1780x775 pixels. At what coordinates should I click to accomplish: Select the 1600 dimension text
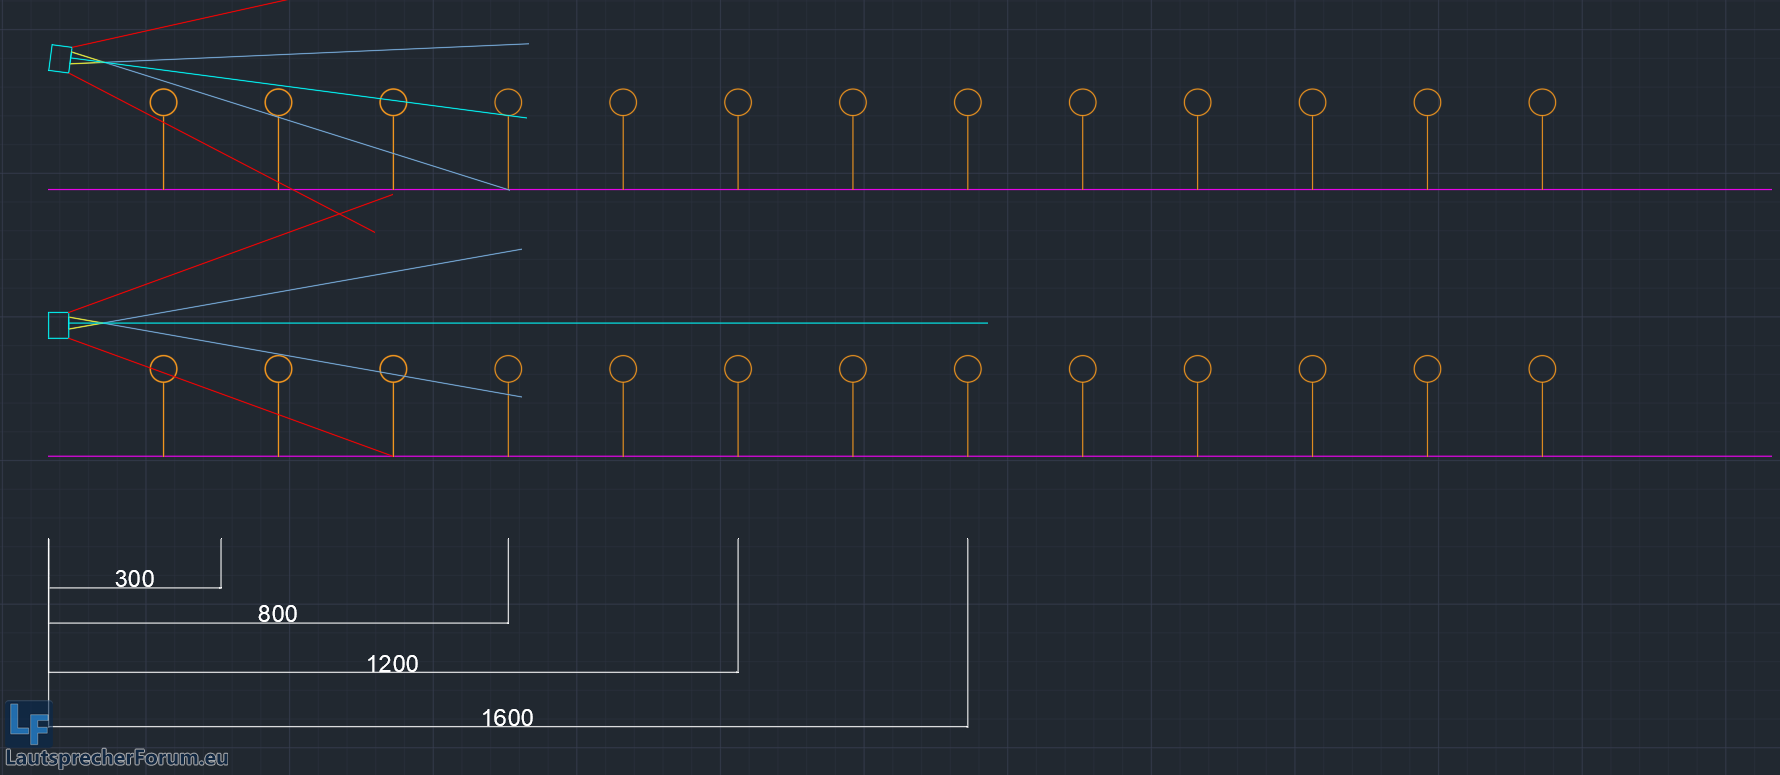[507, 717]
